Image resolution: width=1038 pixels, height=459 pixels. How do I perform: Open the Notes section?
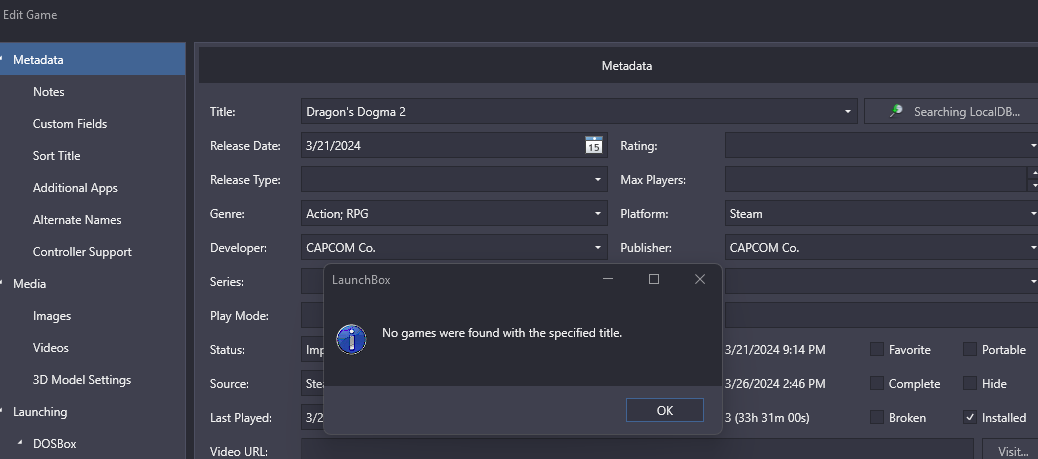coord(48,91)
